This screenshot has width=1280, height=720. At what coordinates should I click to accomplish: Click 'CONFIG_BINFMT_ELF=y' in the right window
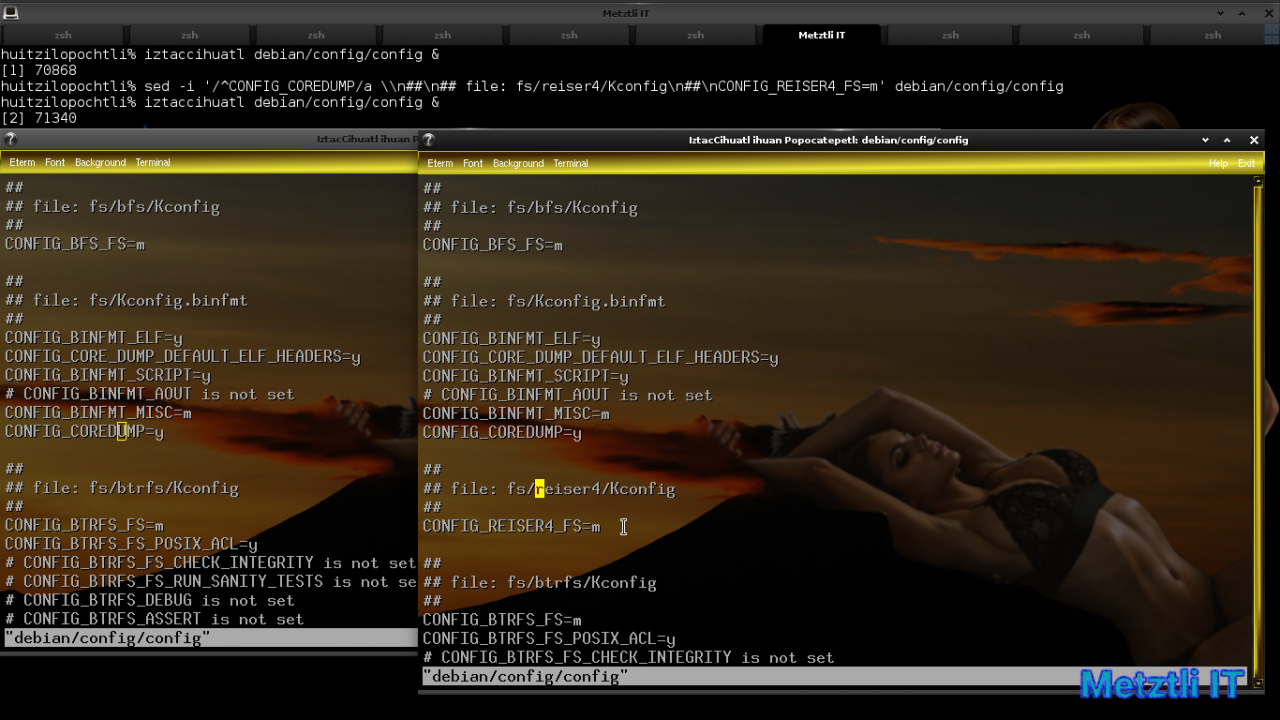[x=511, y=339]
